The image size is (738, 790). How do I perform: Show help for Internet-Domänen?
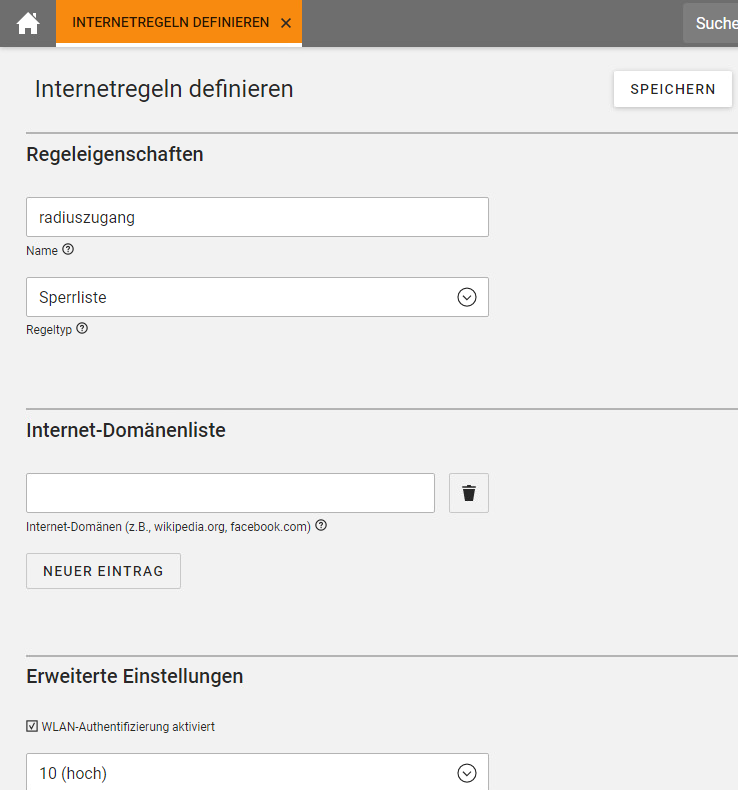pyautogui.click(x=321, y=525)
